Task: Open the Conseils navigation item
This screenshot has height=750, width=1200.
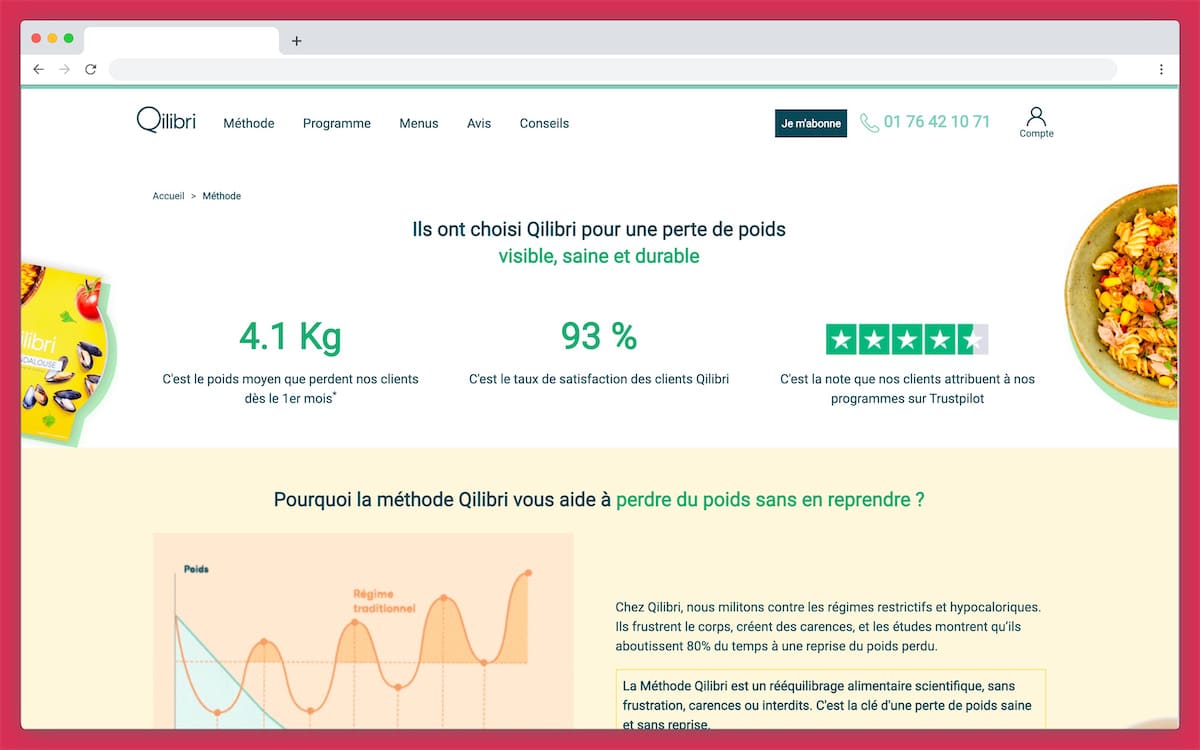Action: (544, 123)
